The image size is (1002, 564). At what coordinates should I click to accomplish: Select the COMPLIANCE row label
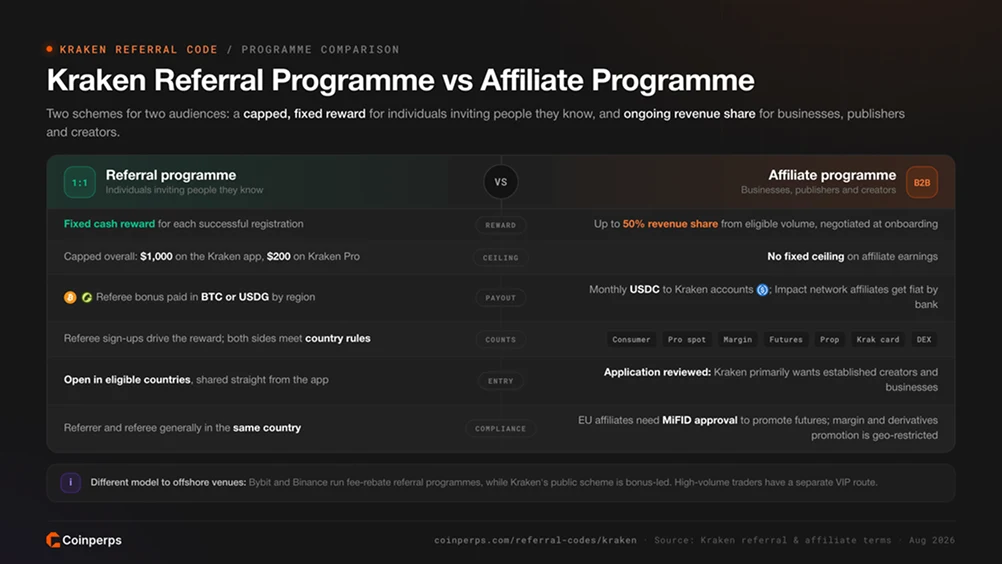tap(500, 429)
